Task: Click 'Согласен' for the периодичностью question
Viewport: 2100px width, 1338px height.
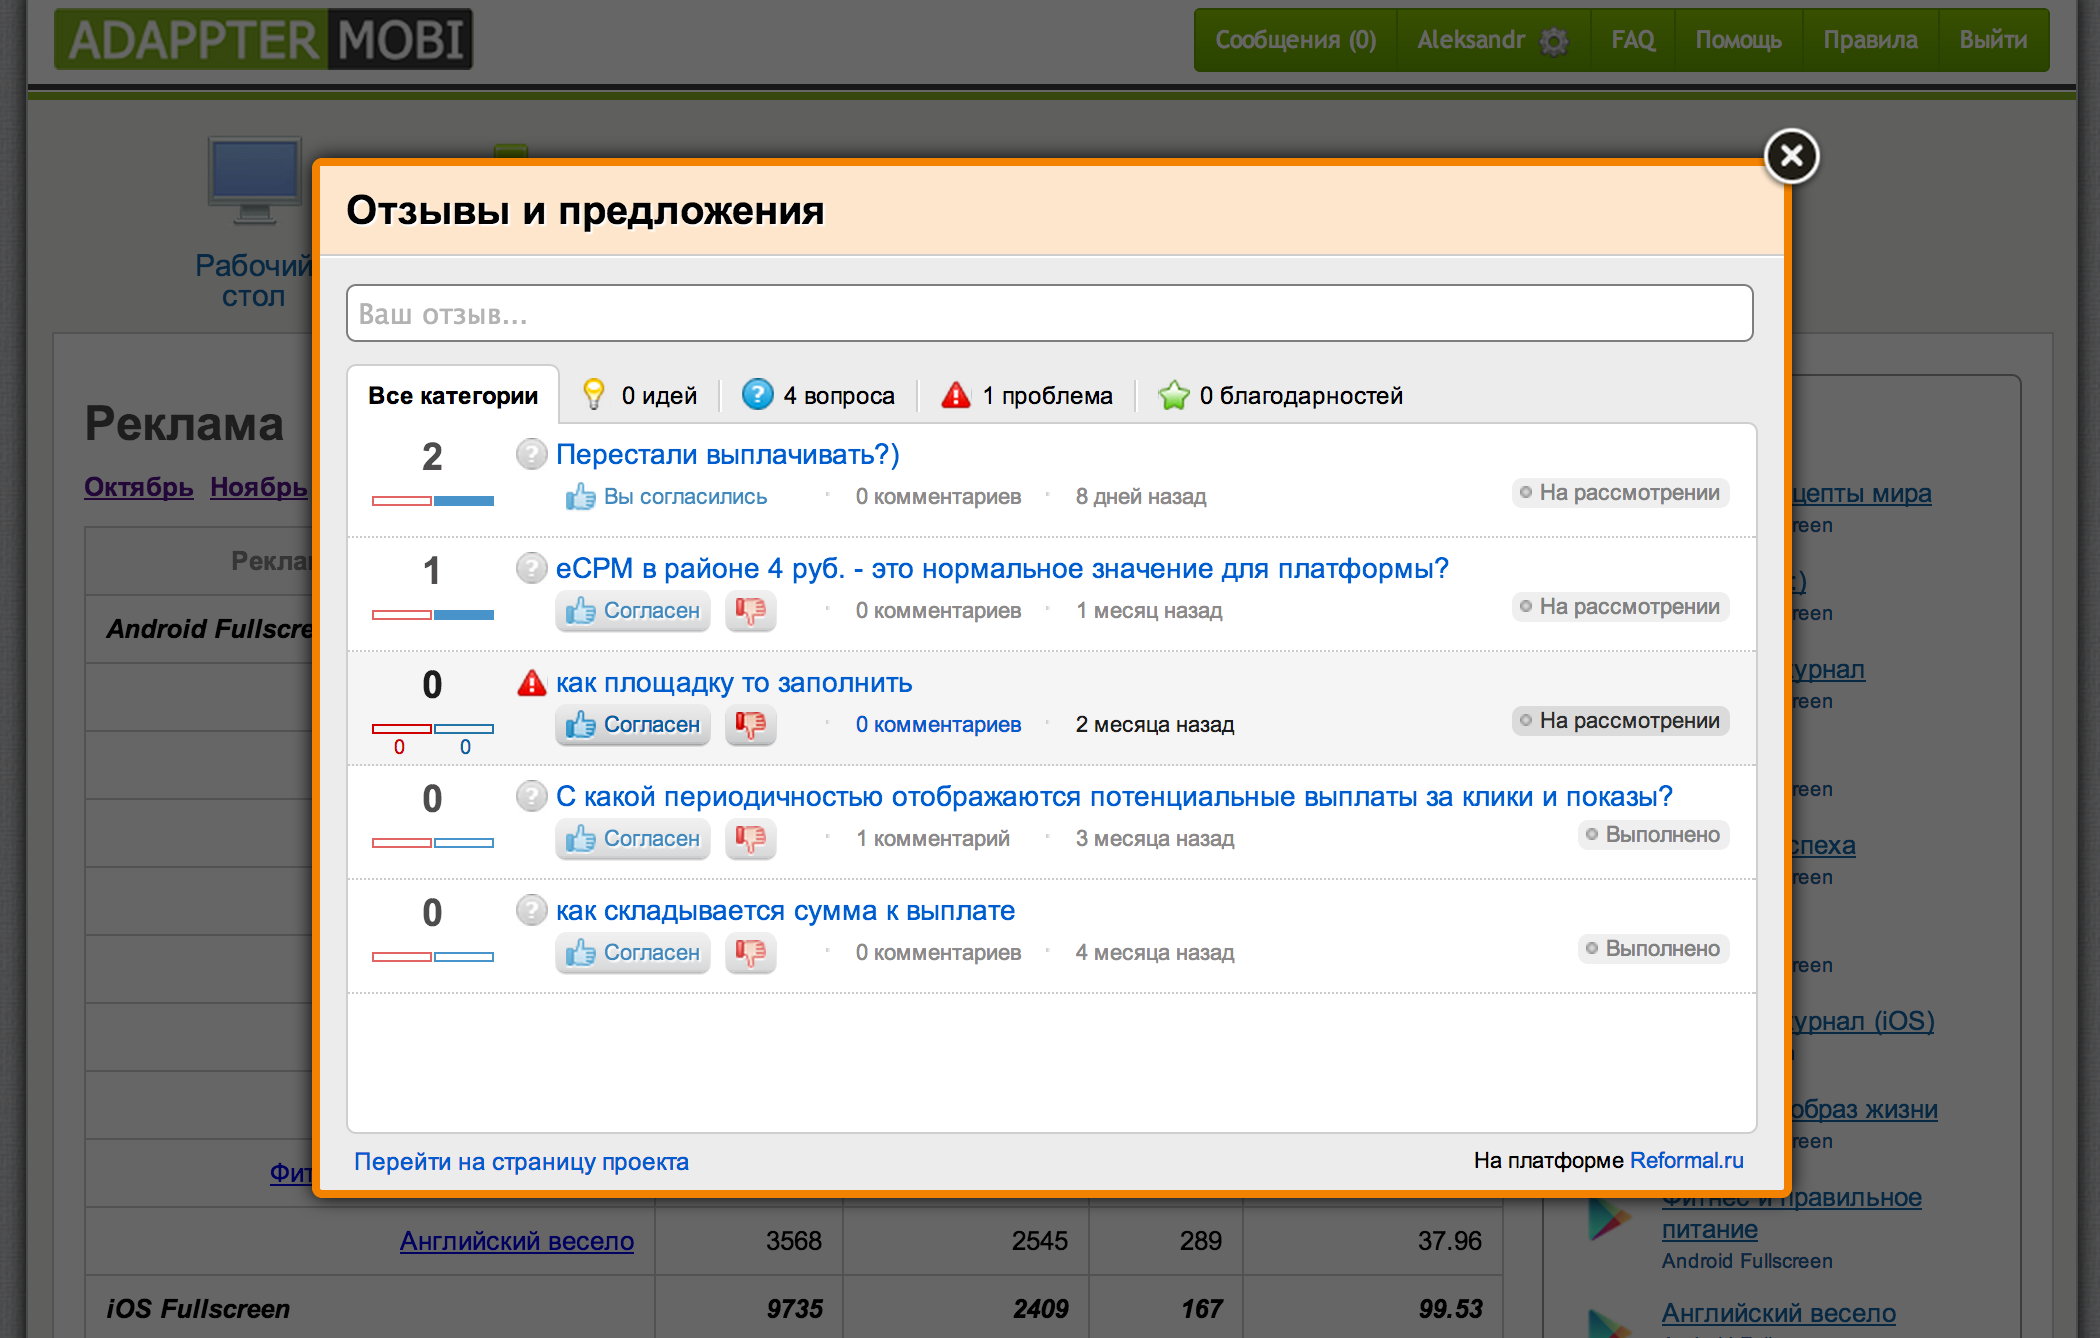Action: pos(633,838)
